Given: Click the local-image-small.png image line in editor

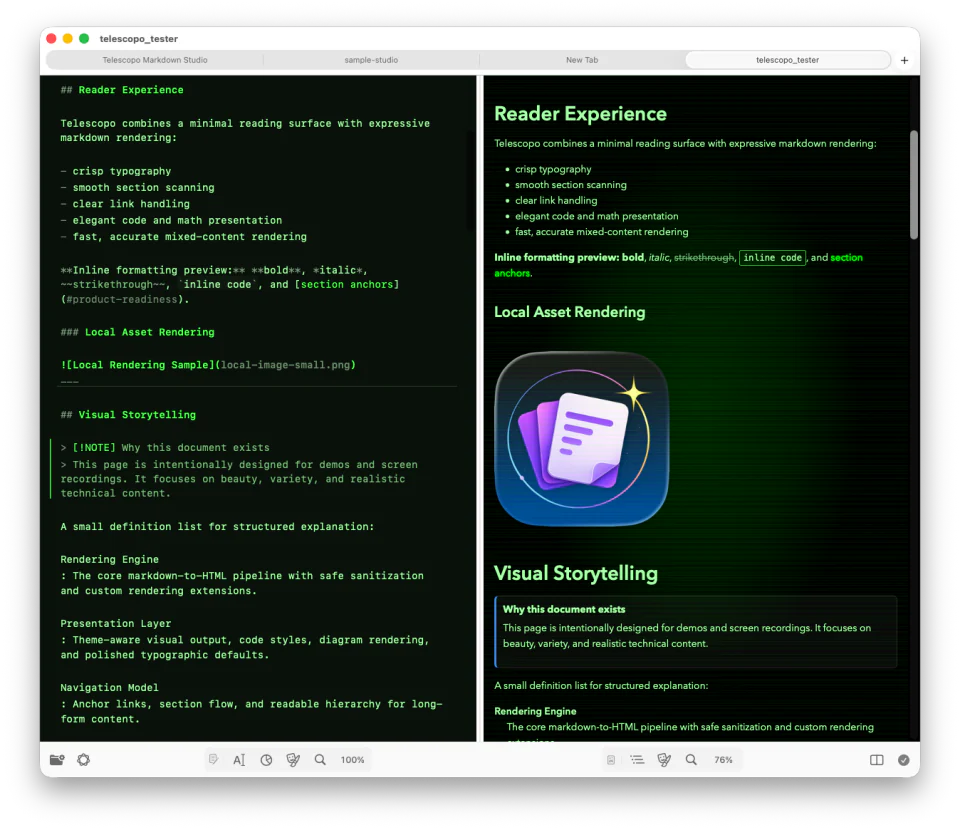Looking at the screenshot, I should (x=208, y=365).
